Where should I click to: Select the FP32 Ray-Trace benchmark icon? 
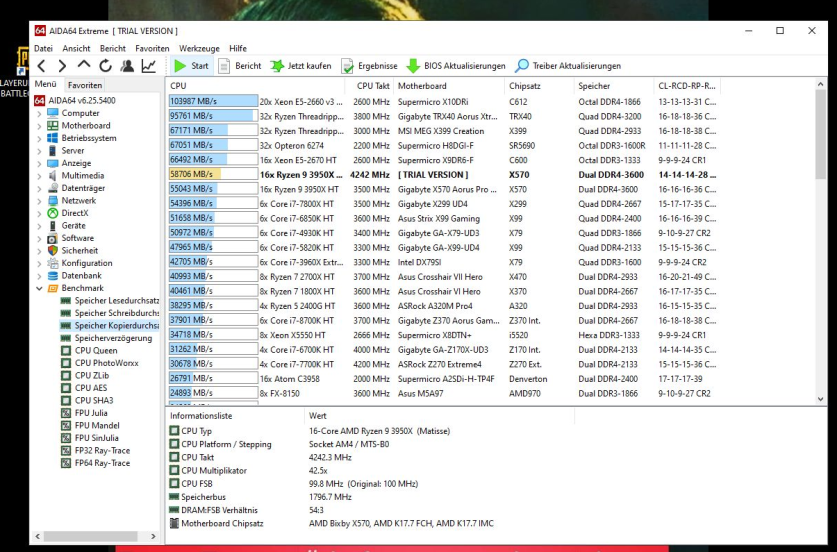[66, 451]
